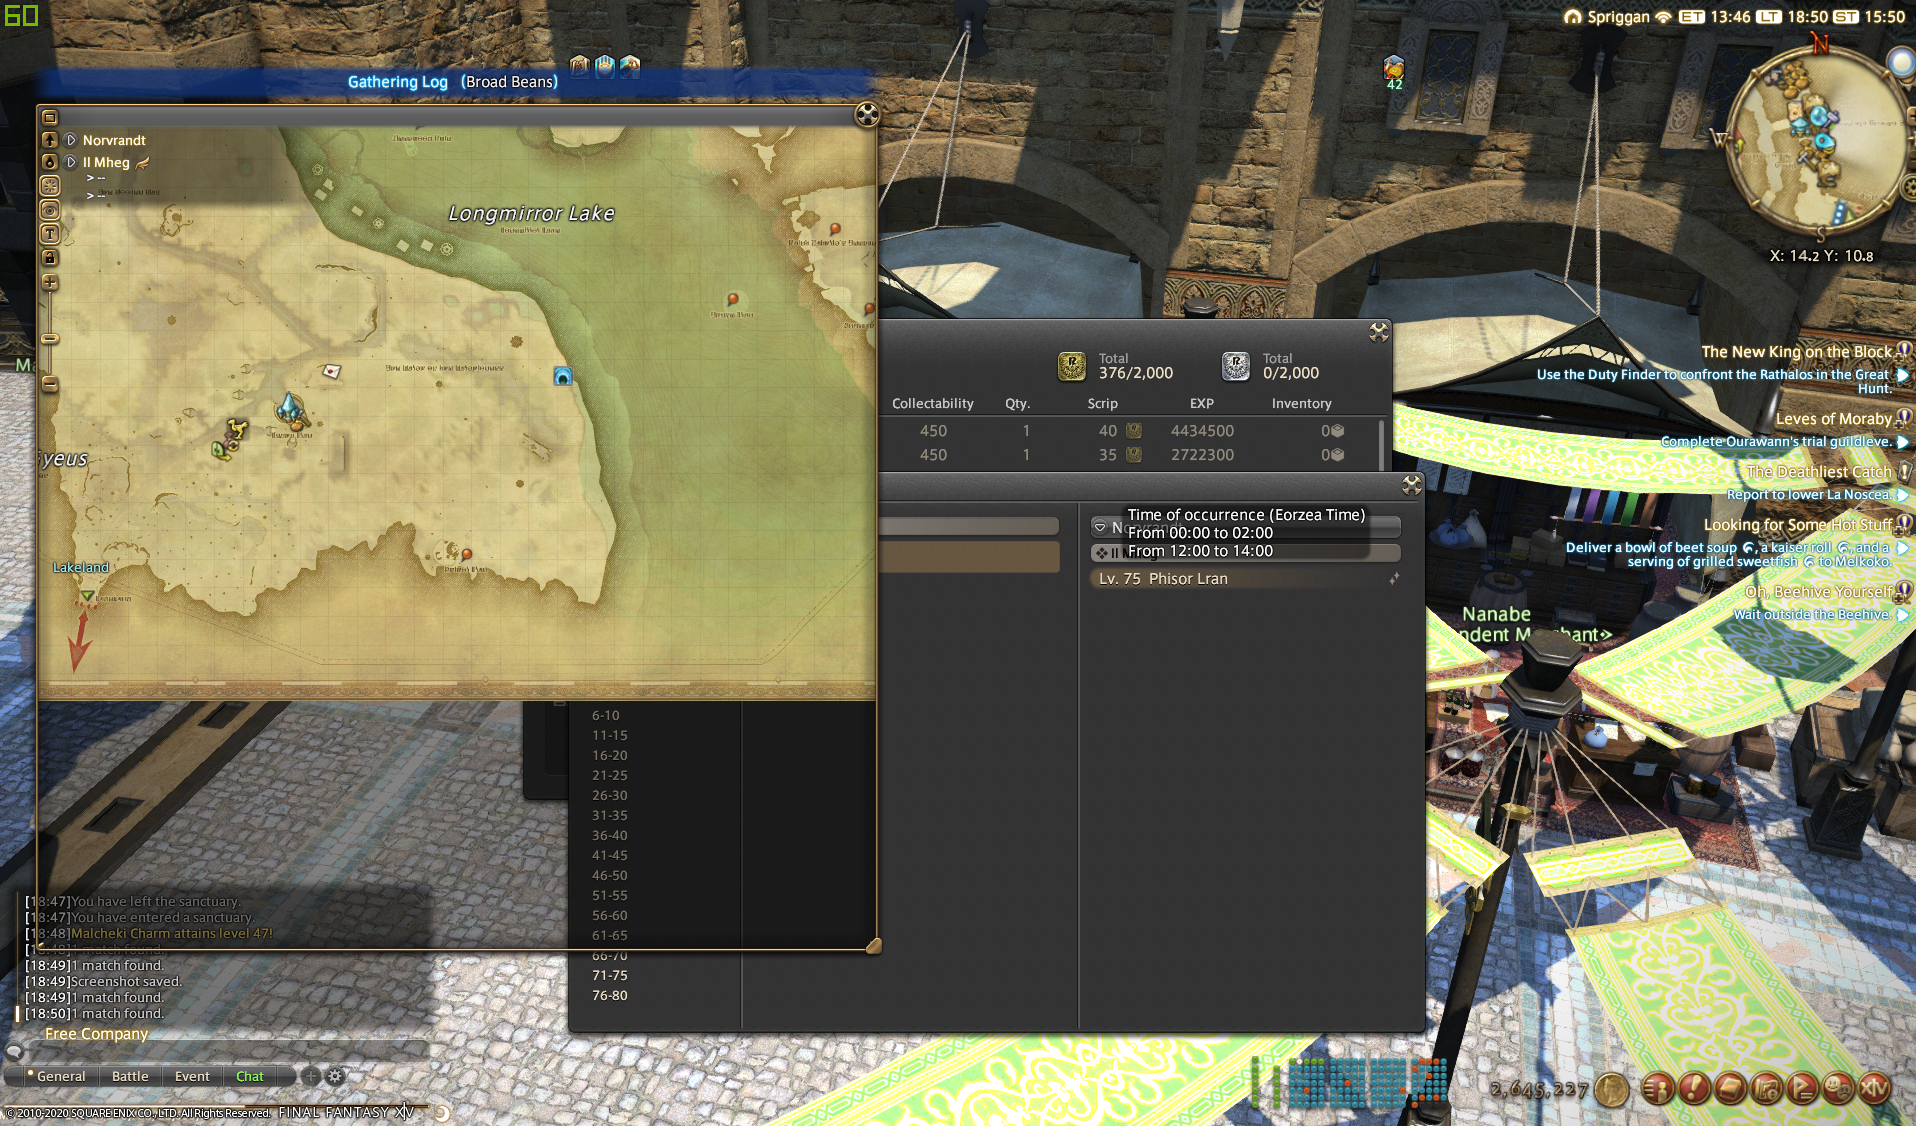
Task: Click the Lakeland zone exit label
Action: click(81, 567)
